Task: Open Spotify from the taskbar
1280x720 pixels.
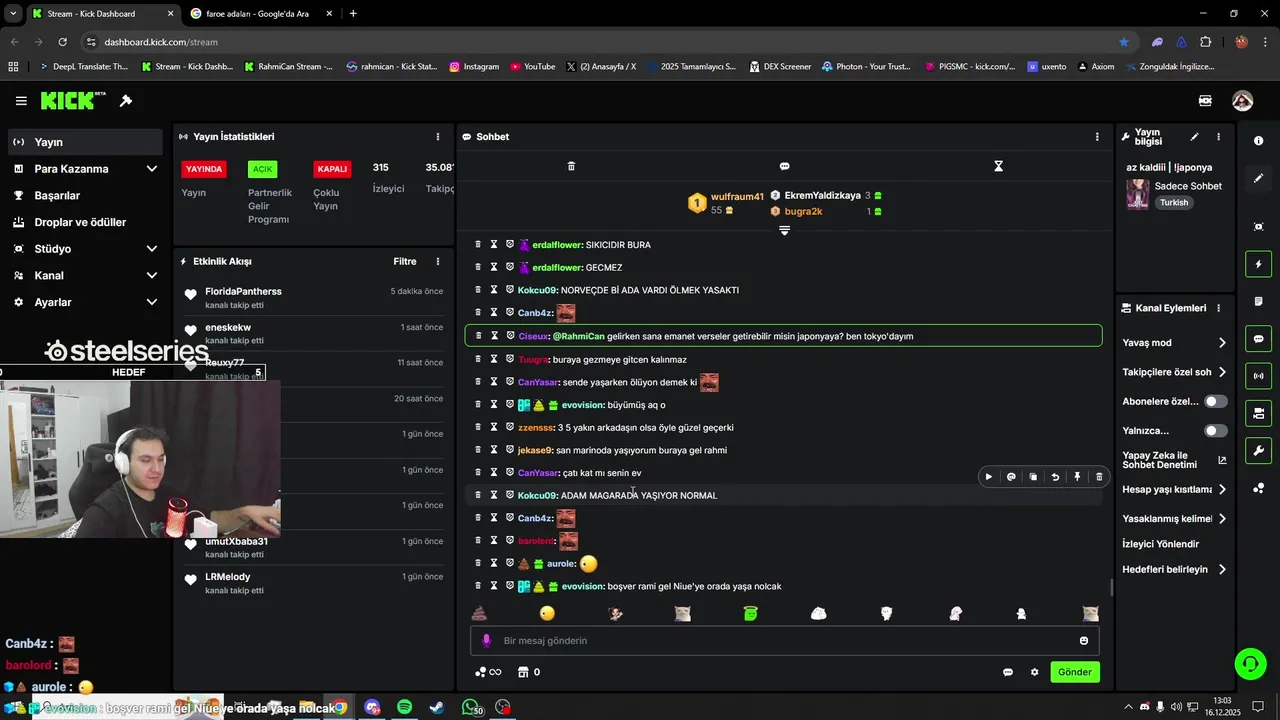Action: click(x=404, y=707)
